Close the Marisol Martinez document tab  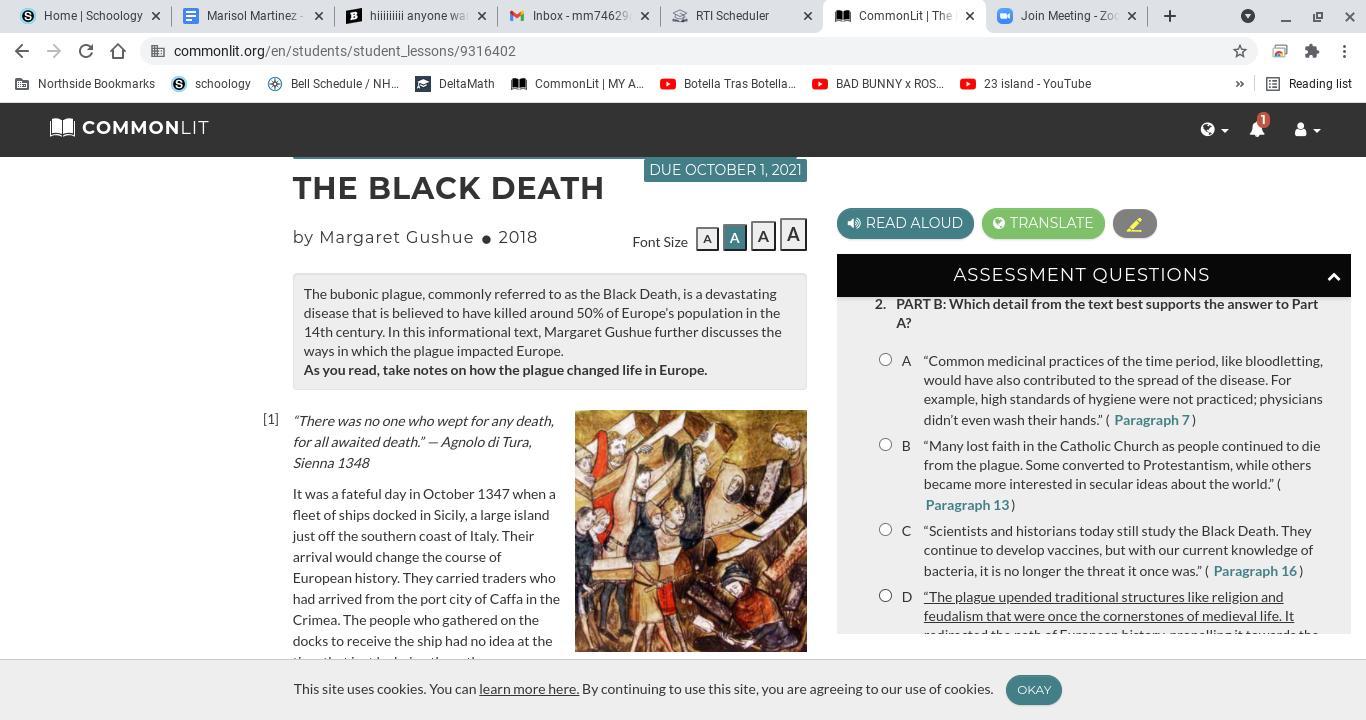[319, 16]
